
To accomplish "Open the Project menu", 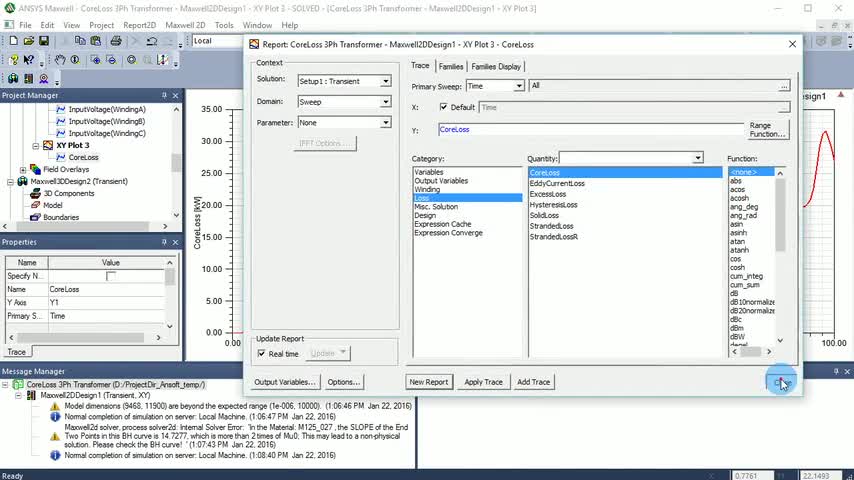I will coord(101,25).
